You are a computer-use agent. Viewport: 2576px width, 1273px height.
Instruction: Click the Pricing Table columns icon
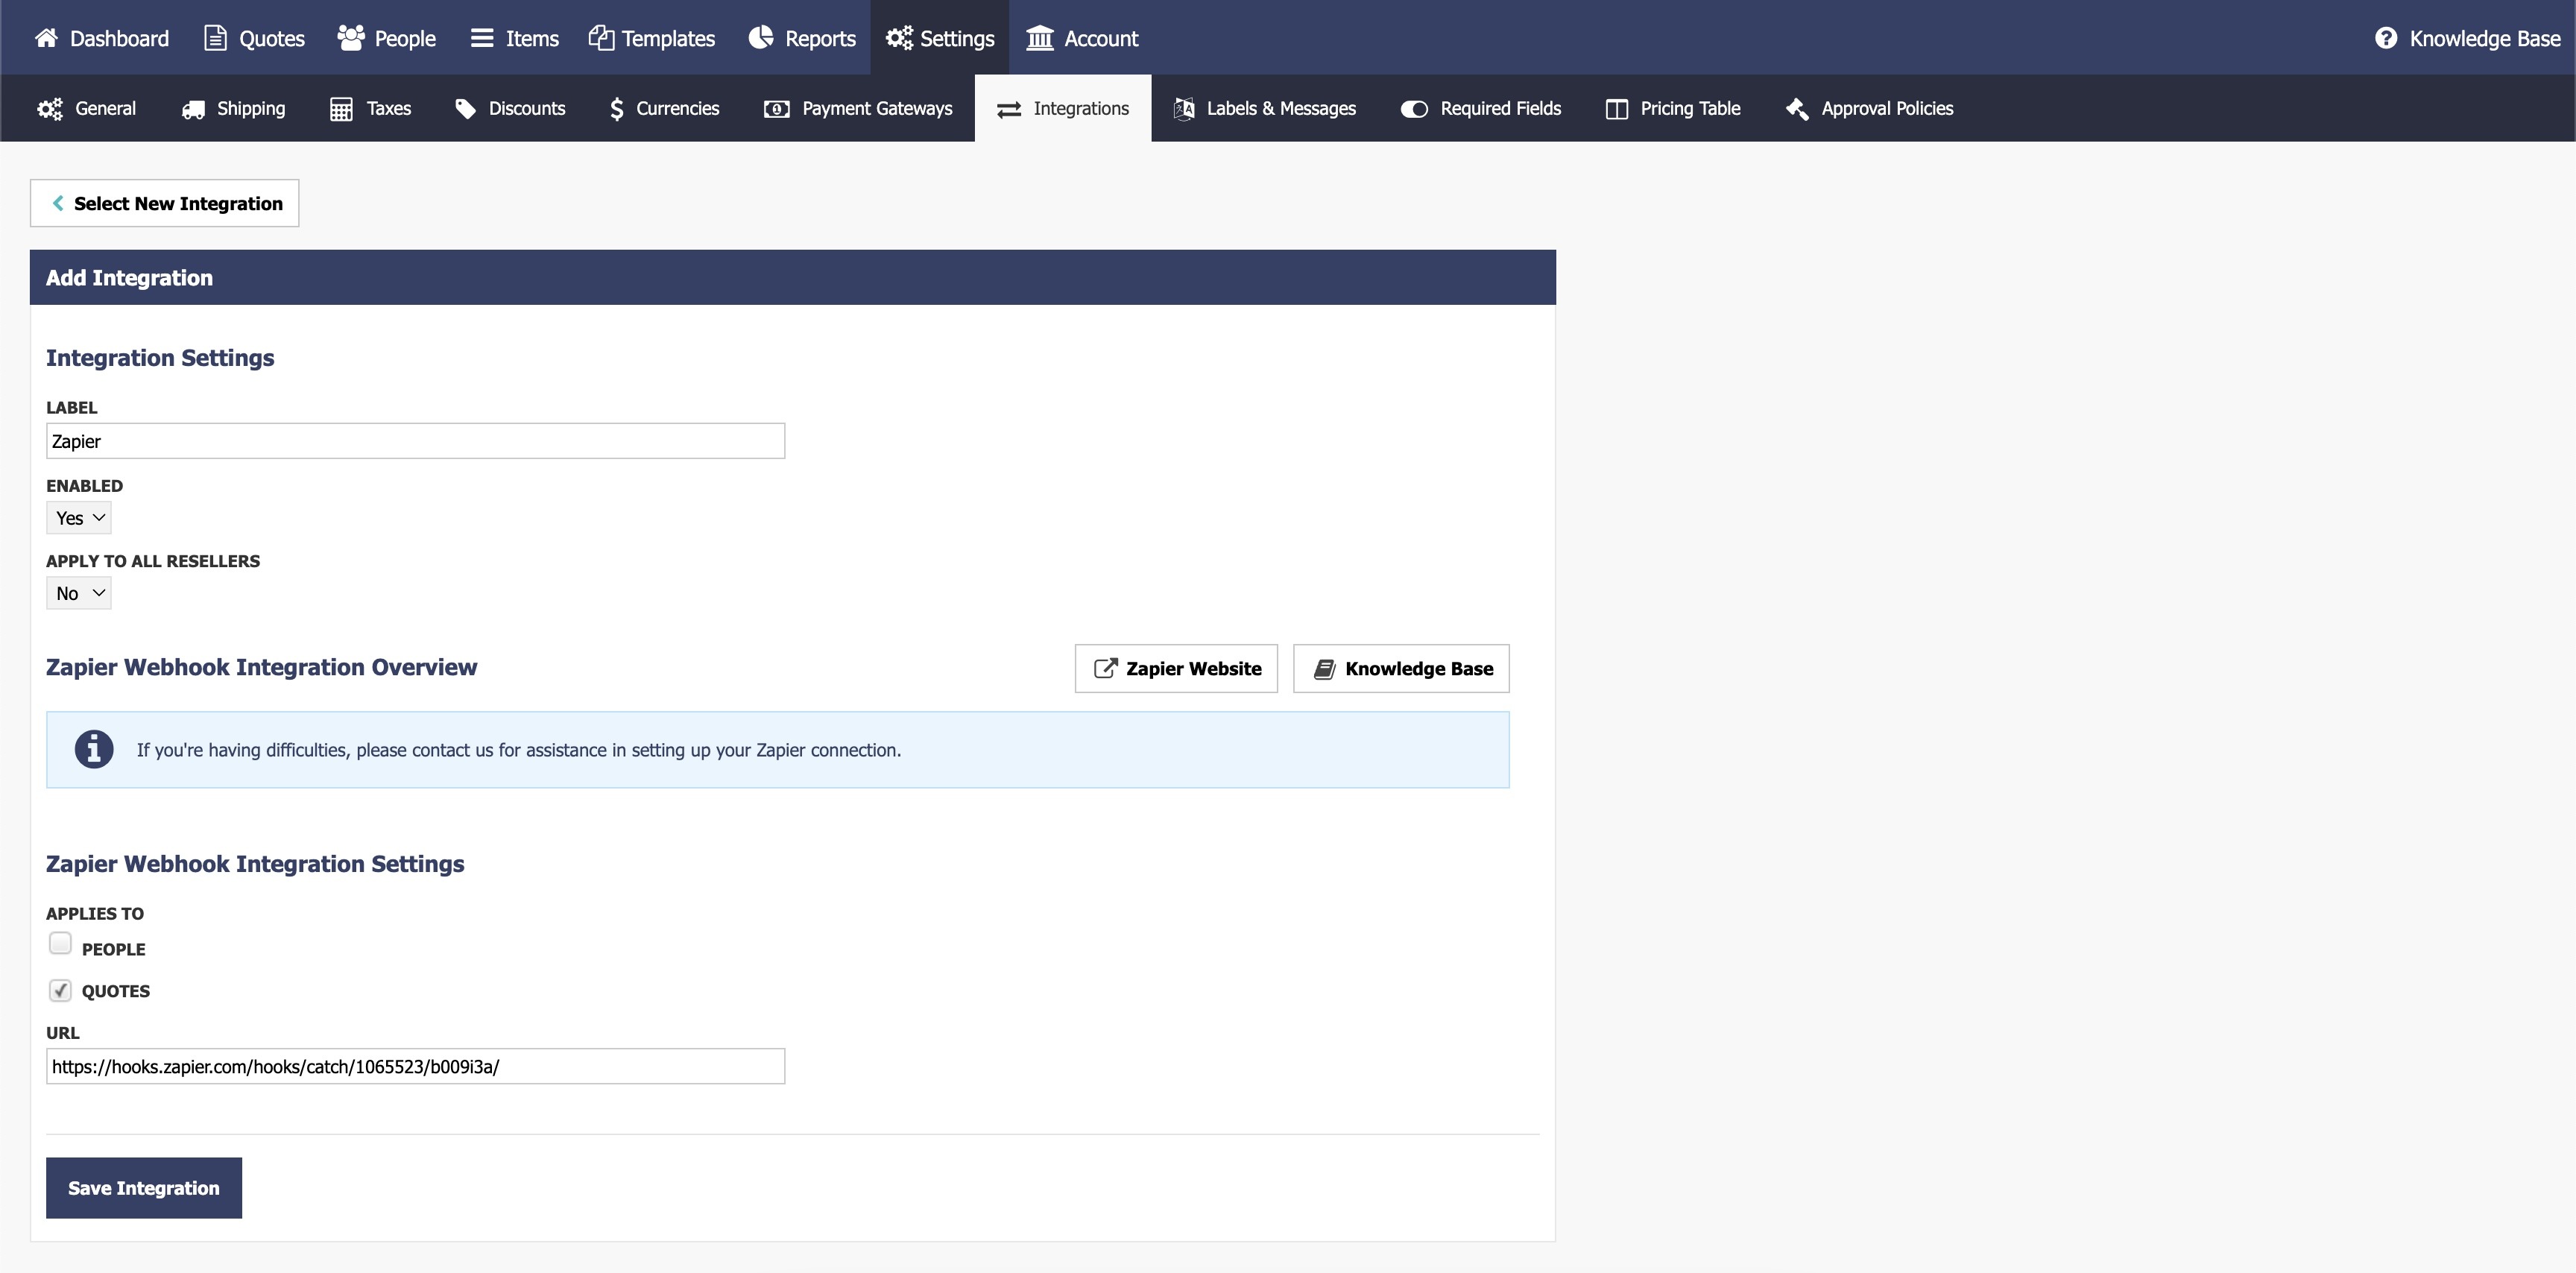[1617, 108]
